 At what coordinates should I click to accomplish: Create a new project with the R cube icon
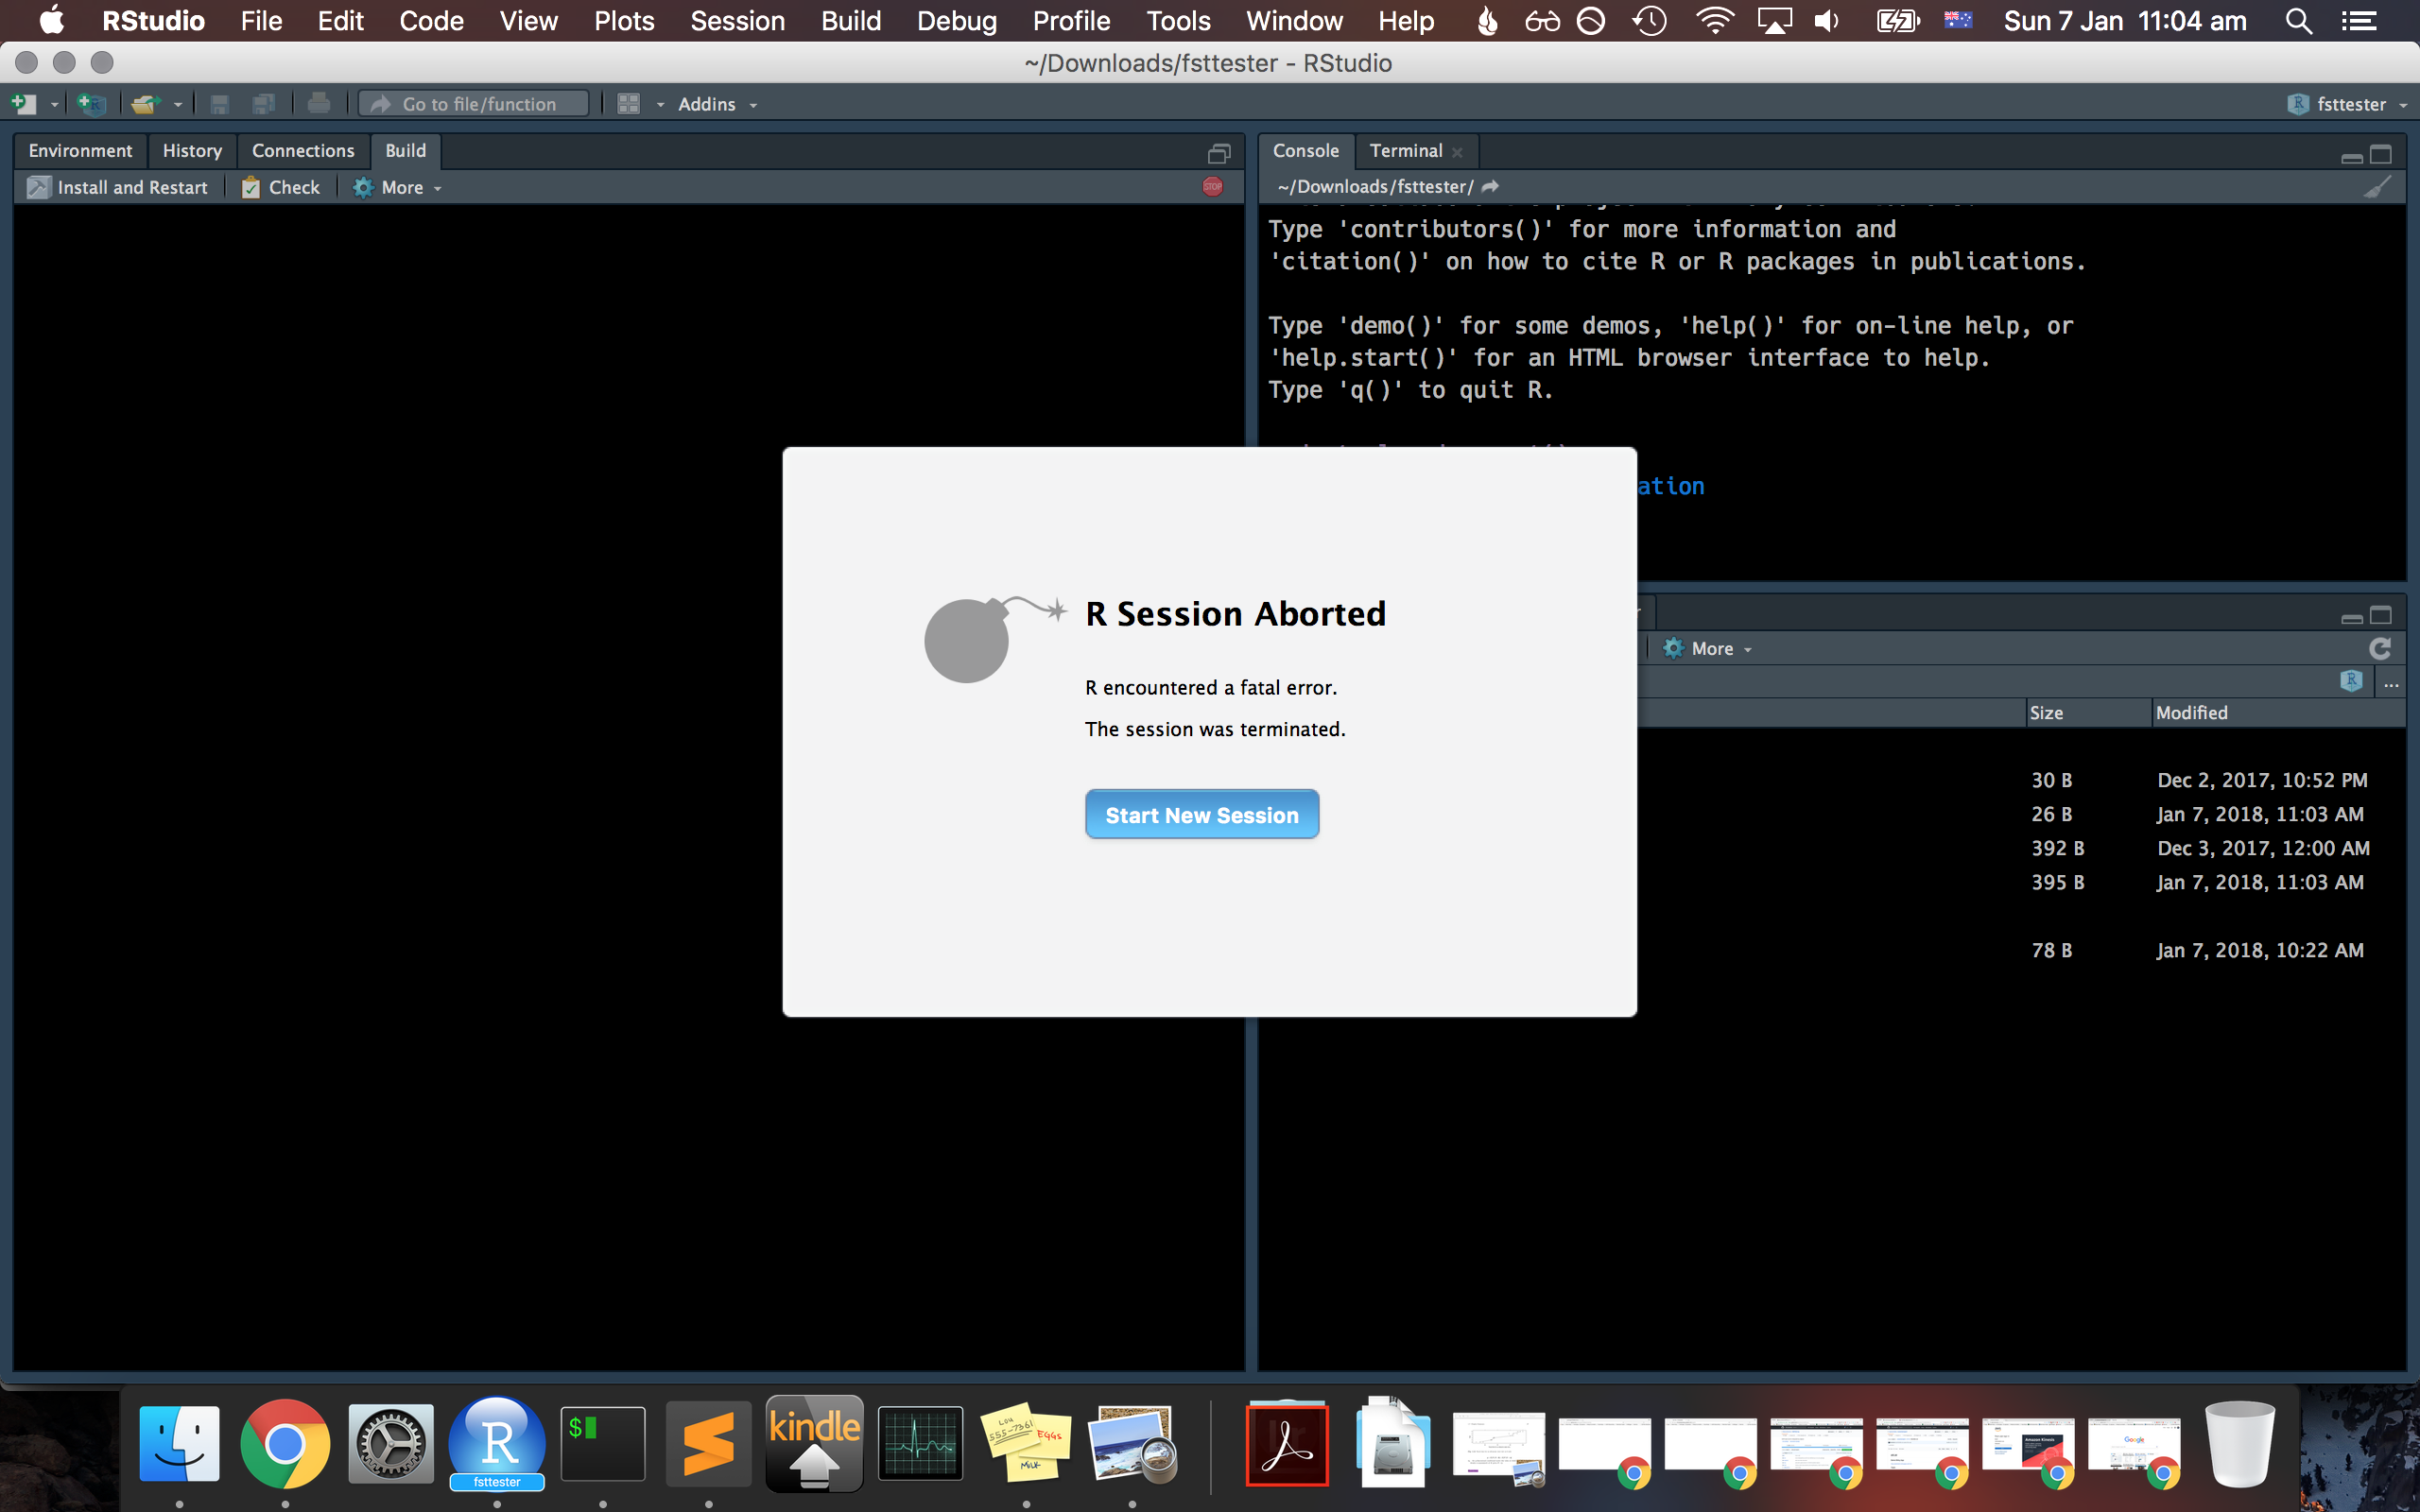tap(90, 103)
